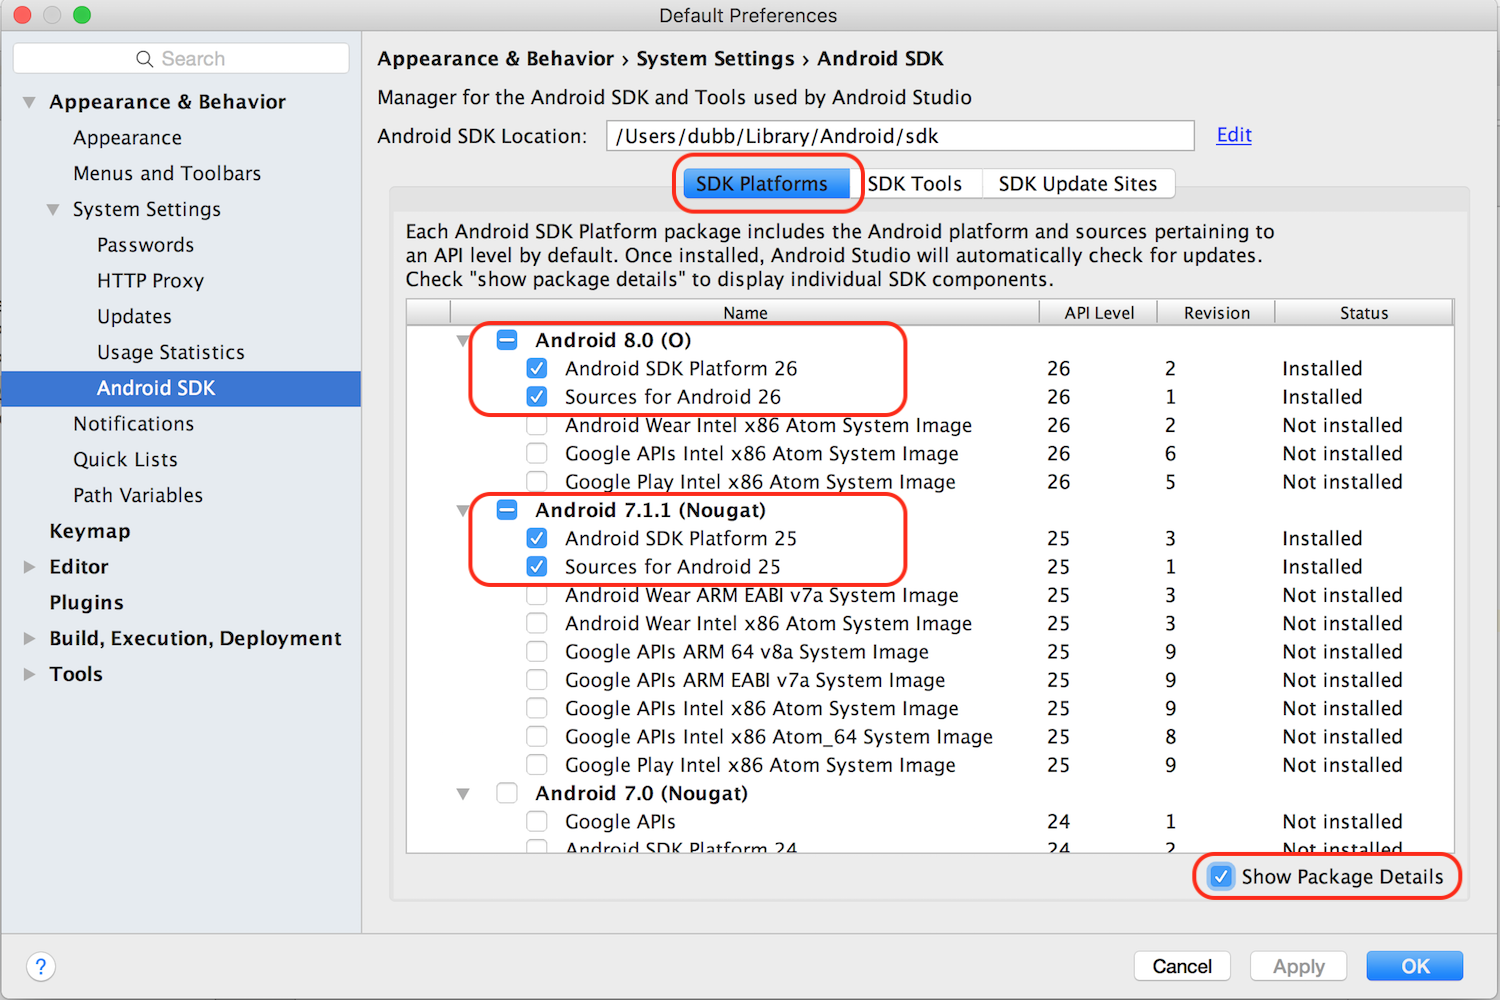1500x1000 pixels.
Task: Toggle Android SDK Platform 26 checkbox
Action: [537, 368]
